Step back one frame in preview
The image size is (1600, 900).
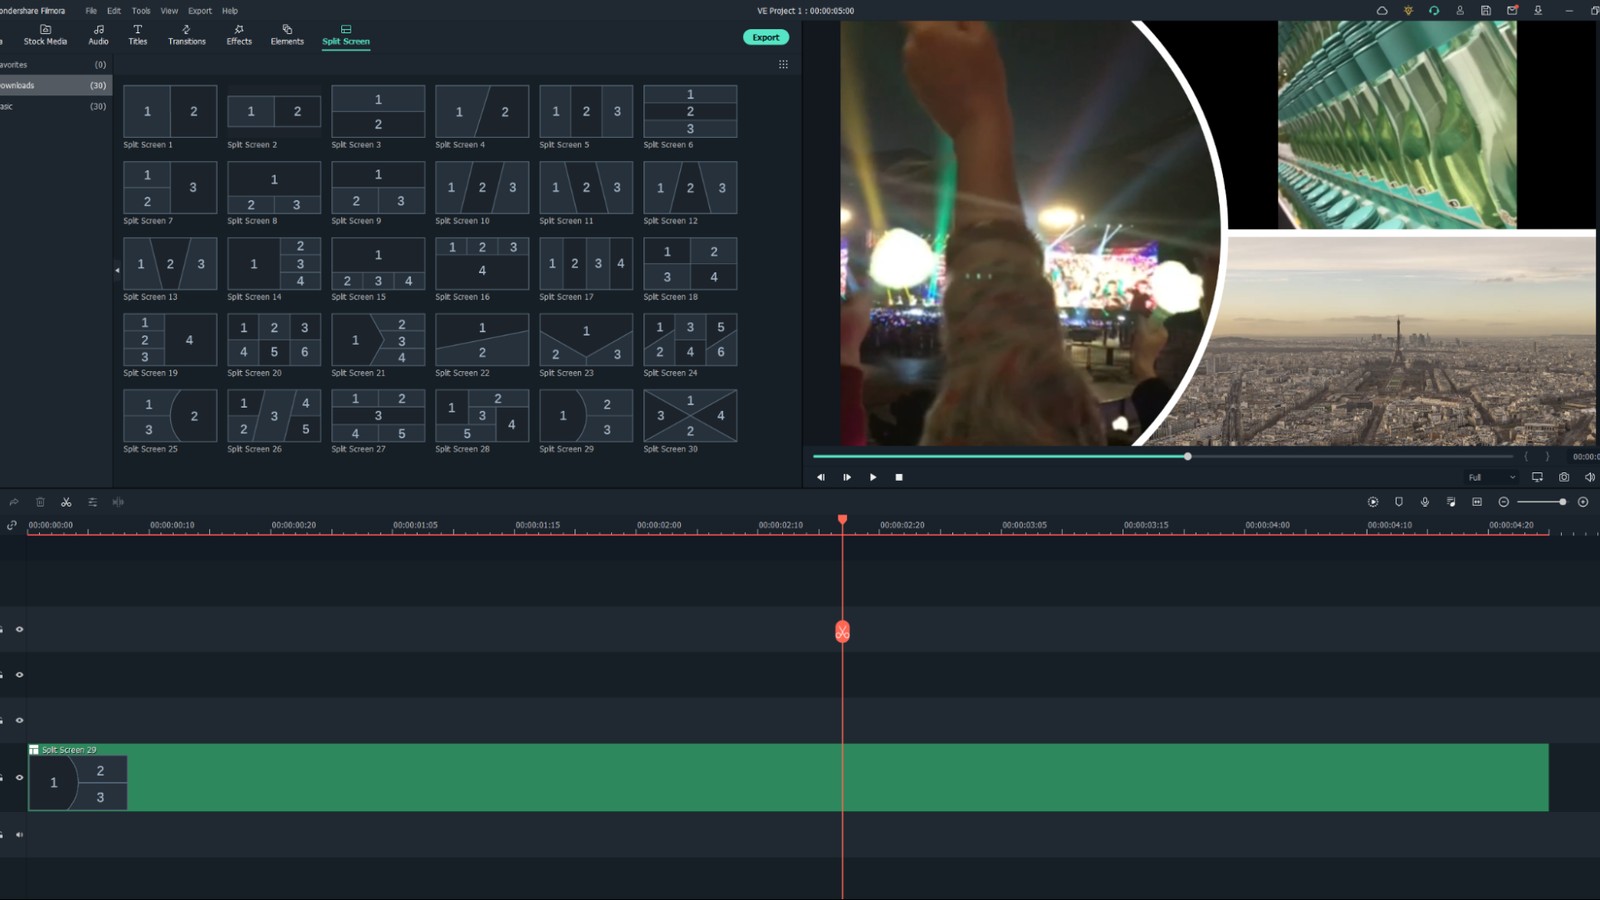pos(821,477)
